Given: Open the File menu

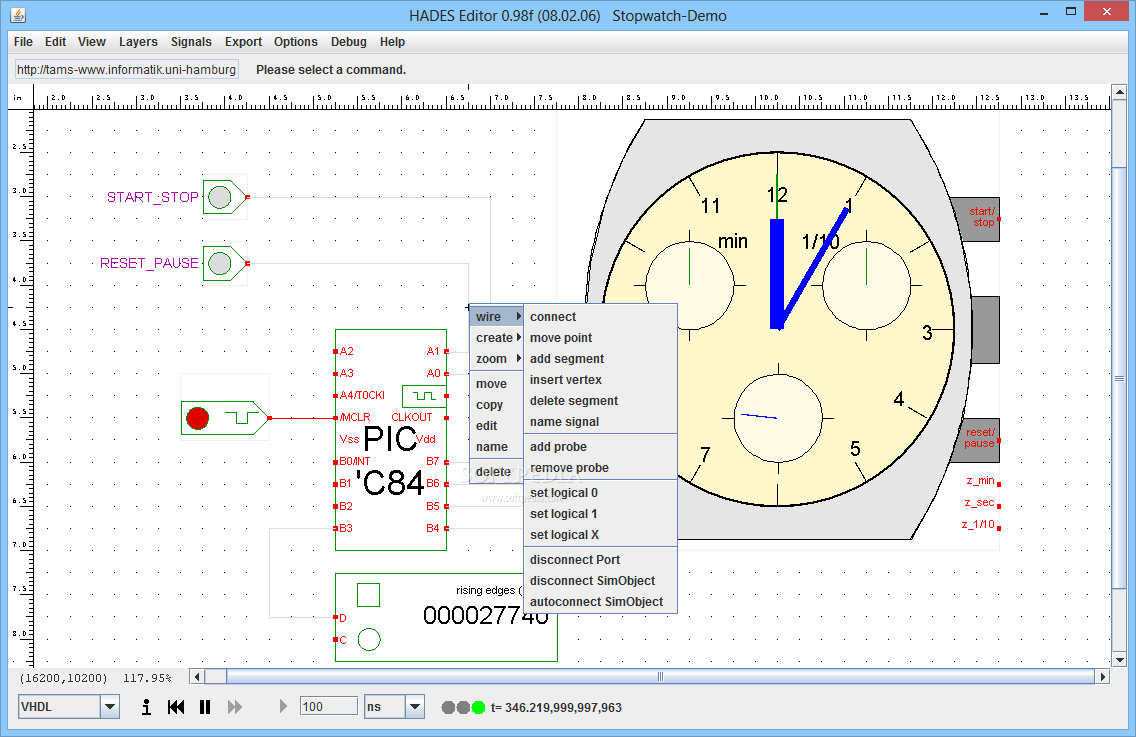Looking at the screenshot, I should [23, 42].
